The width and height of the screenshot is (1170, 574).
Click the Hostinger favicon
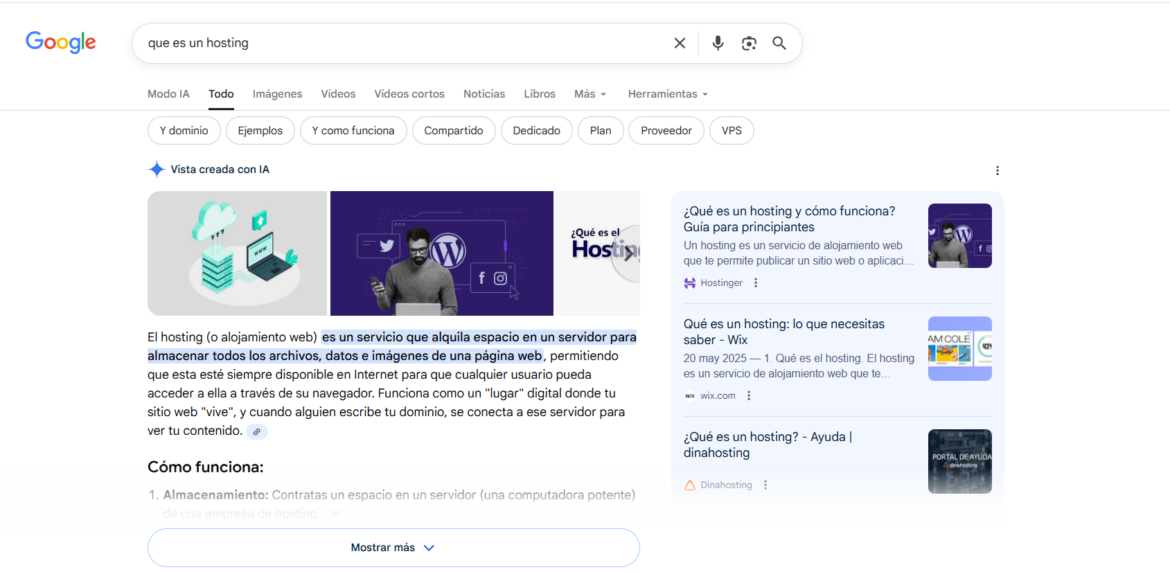point(689,283)
